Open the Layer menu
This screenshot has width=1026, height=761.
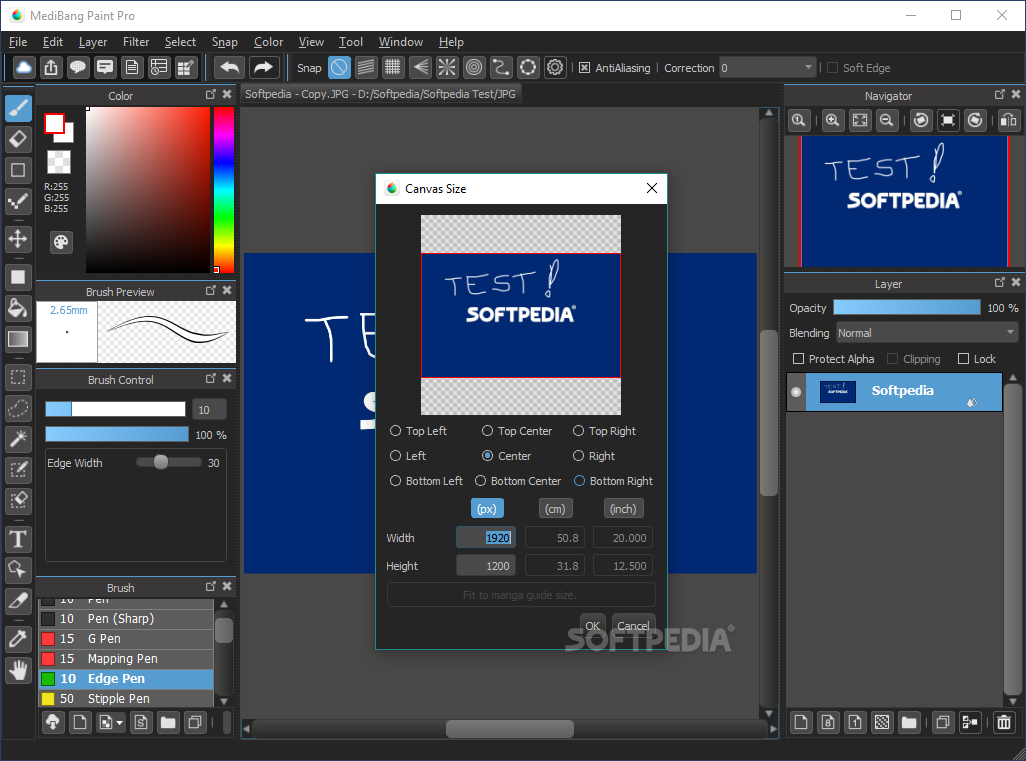tap(93, 42)
